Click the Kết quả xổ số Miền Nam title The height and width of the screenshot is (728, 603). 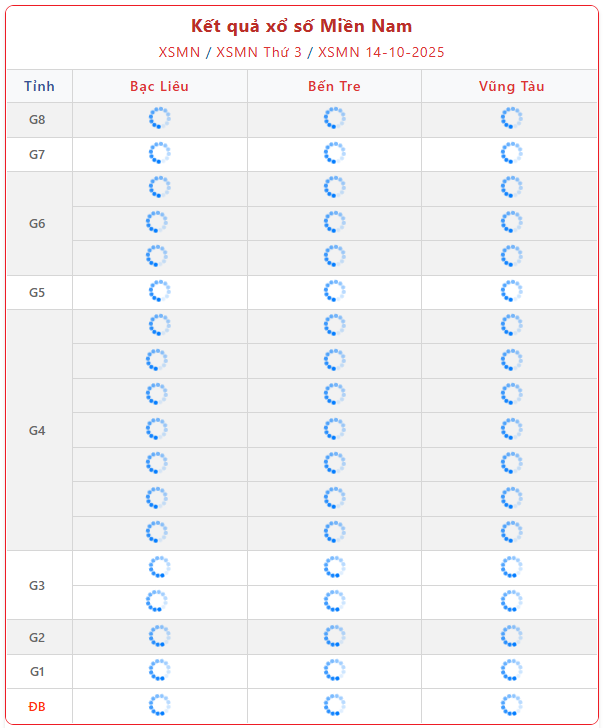tap(301, 26)
